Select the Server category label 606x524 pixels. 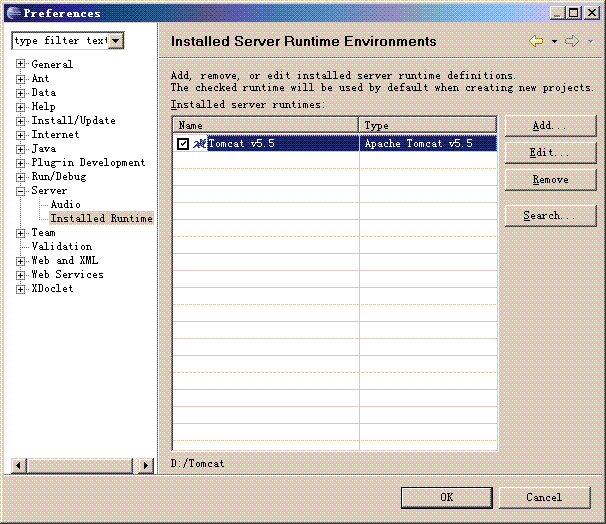coord(49,191)
